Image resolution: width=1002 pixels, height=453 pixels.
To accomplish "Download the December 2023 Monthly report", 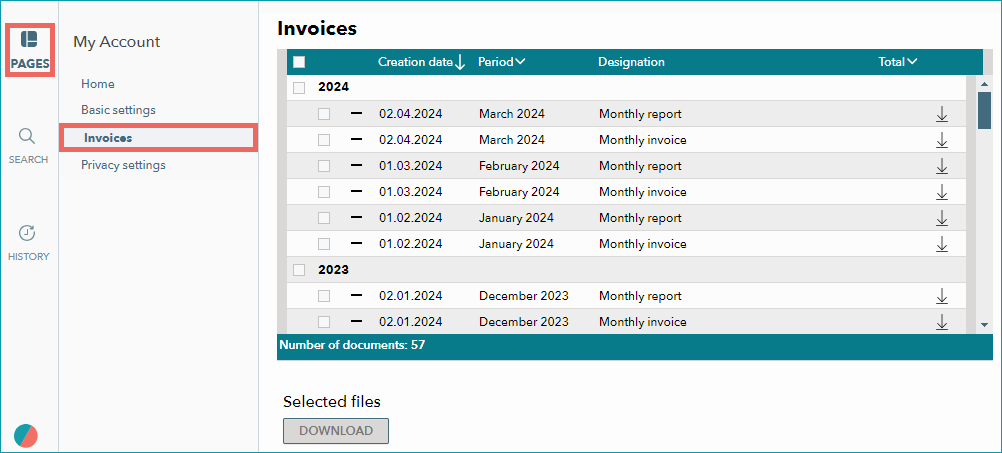I will pyautogui.click(x=941, y=296).
